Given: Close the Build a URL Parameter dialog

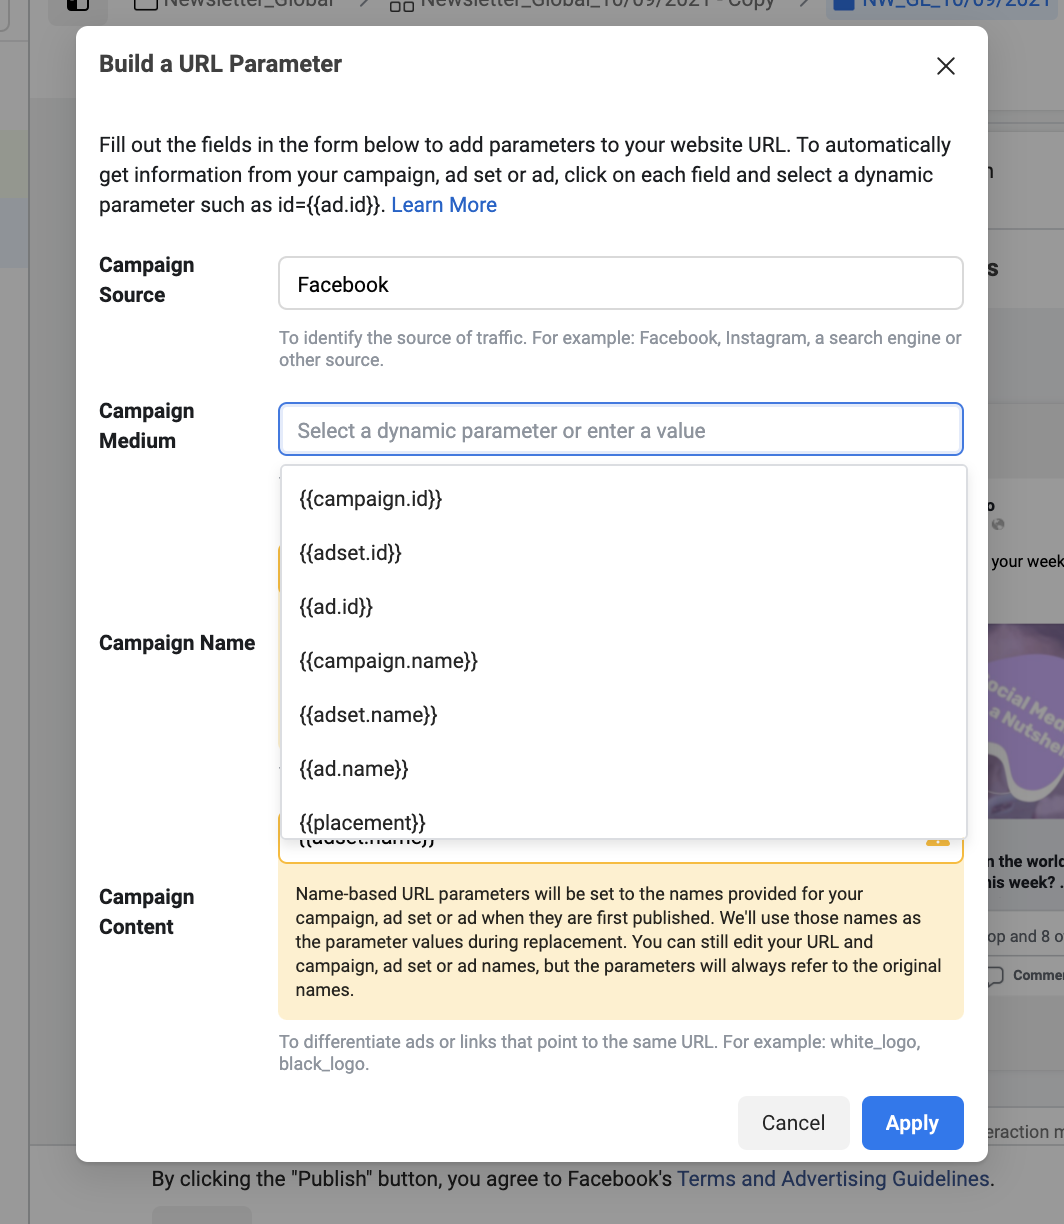Looking at the screenshot, I should coord(945,66).
